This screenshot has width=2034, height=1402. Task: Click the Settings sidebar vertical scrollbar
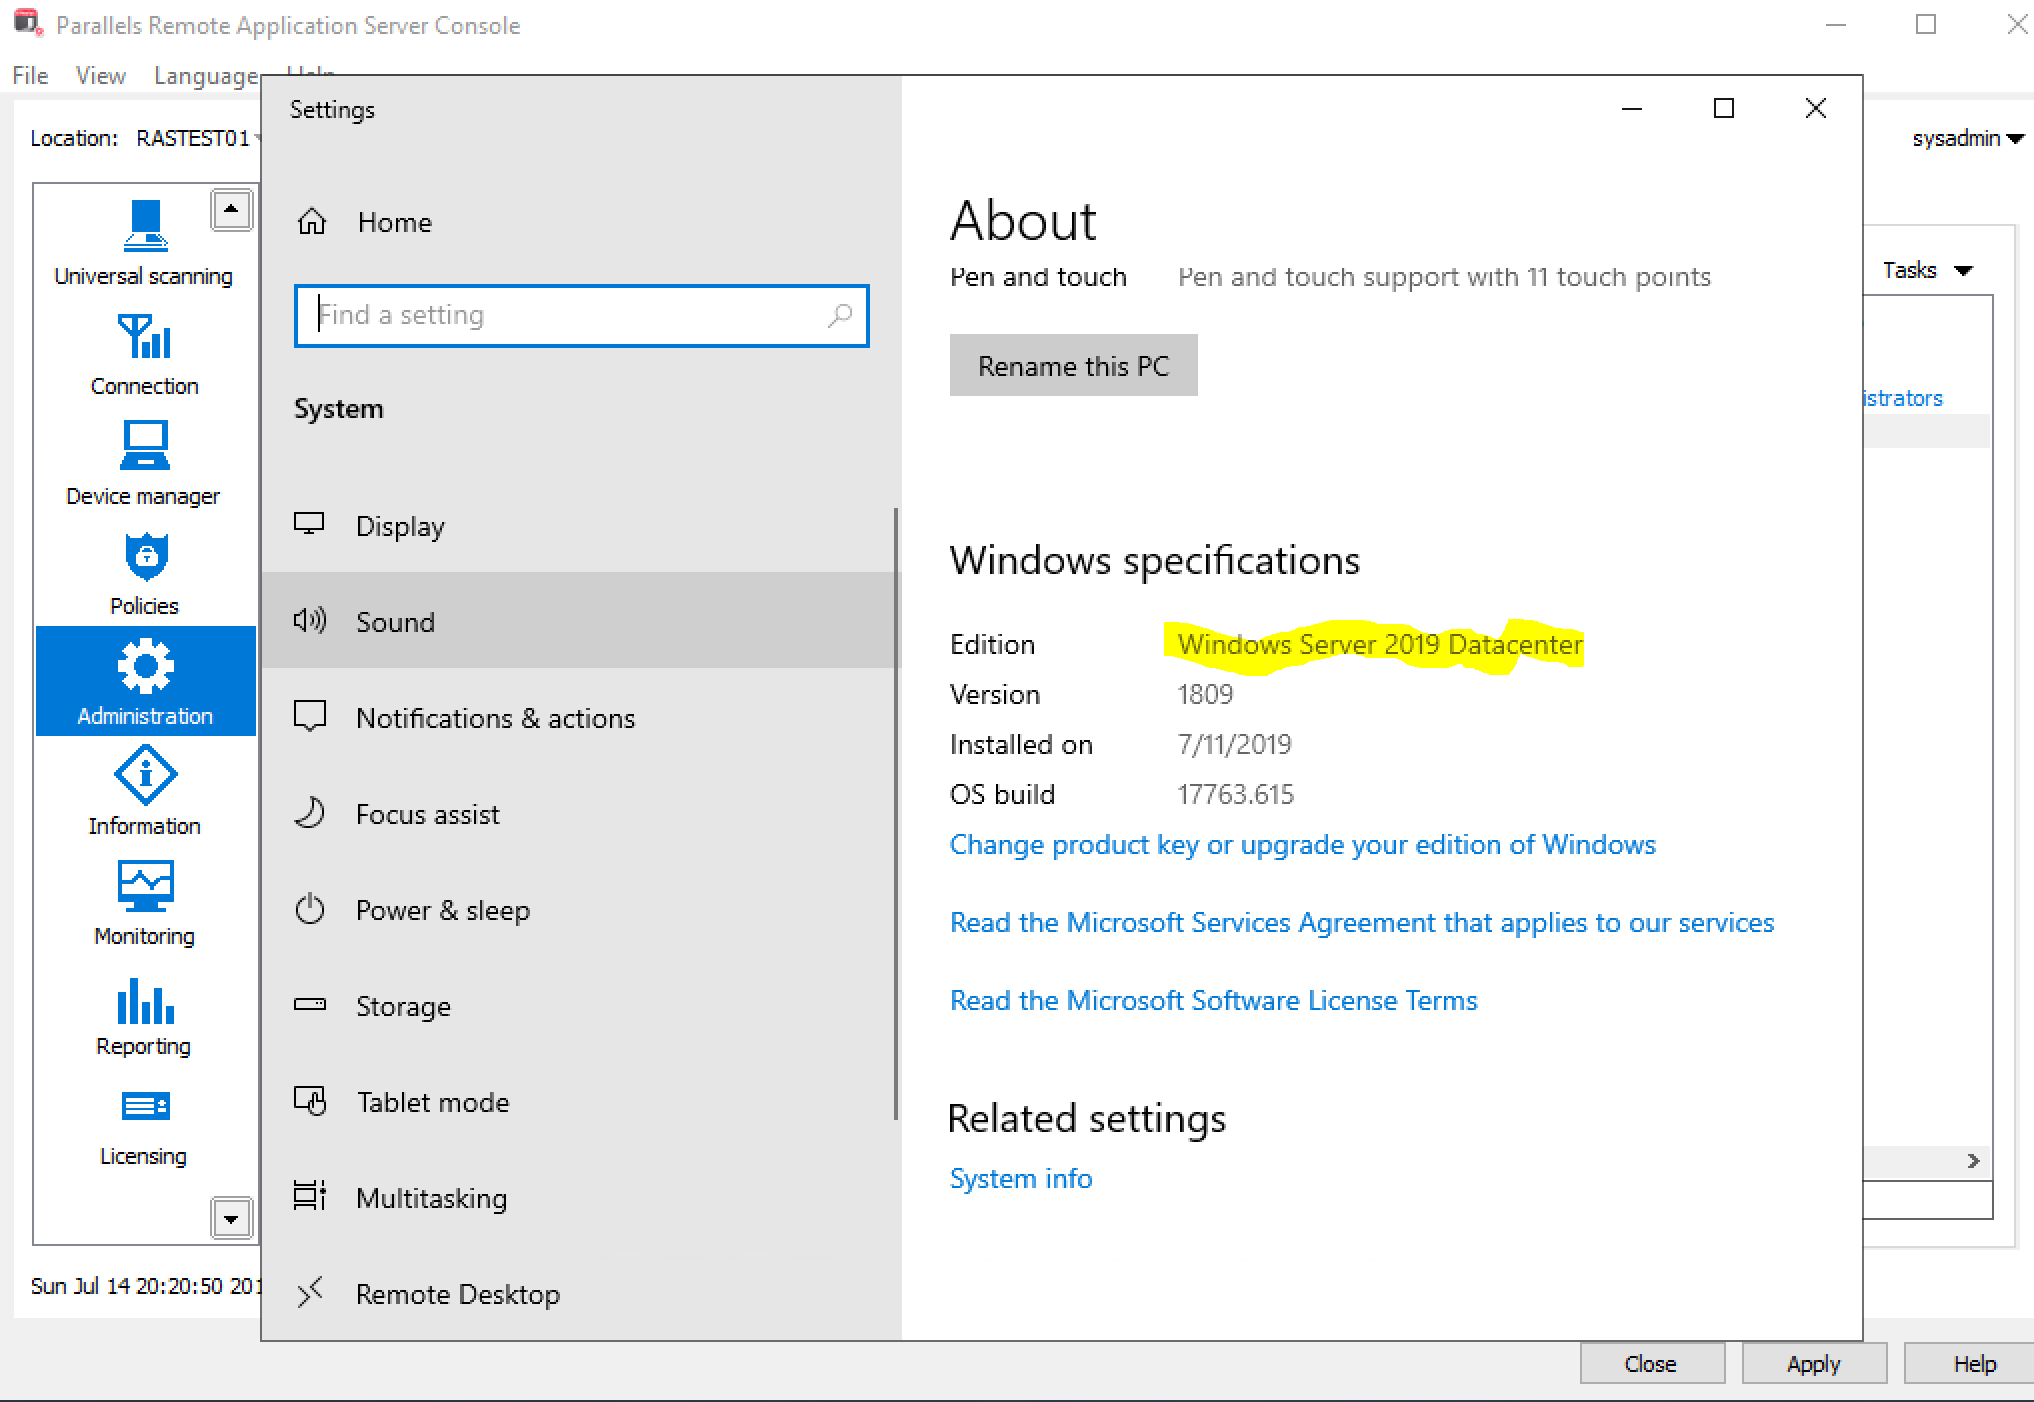click(895, 814)
